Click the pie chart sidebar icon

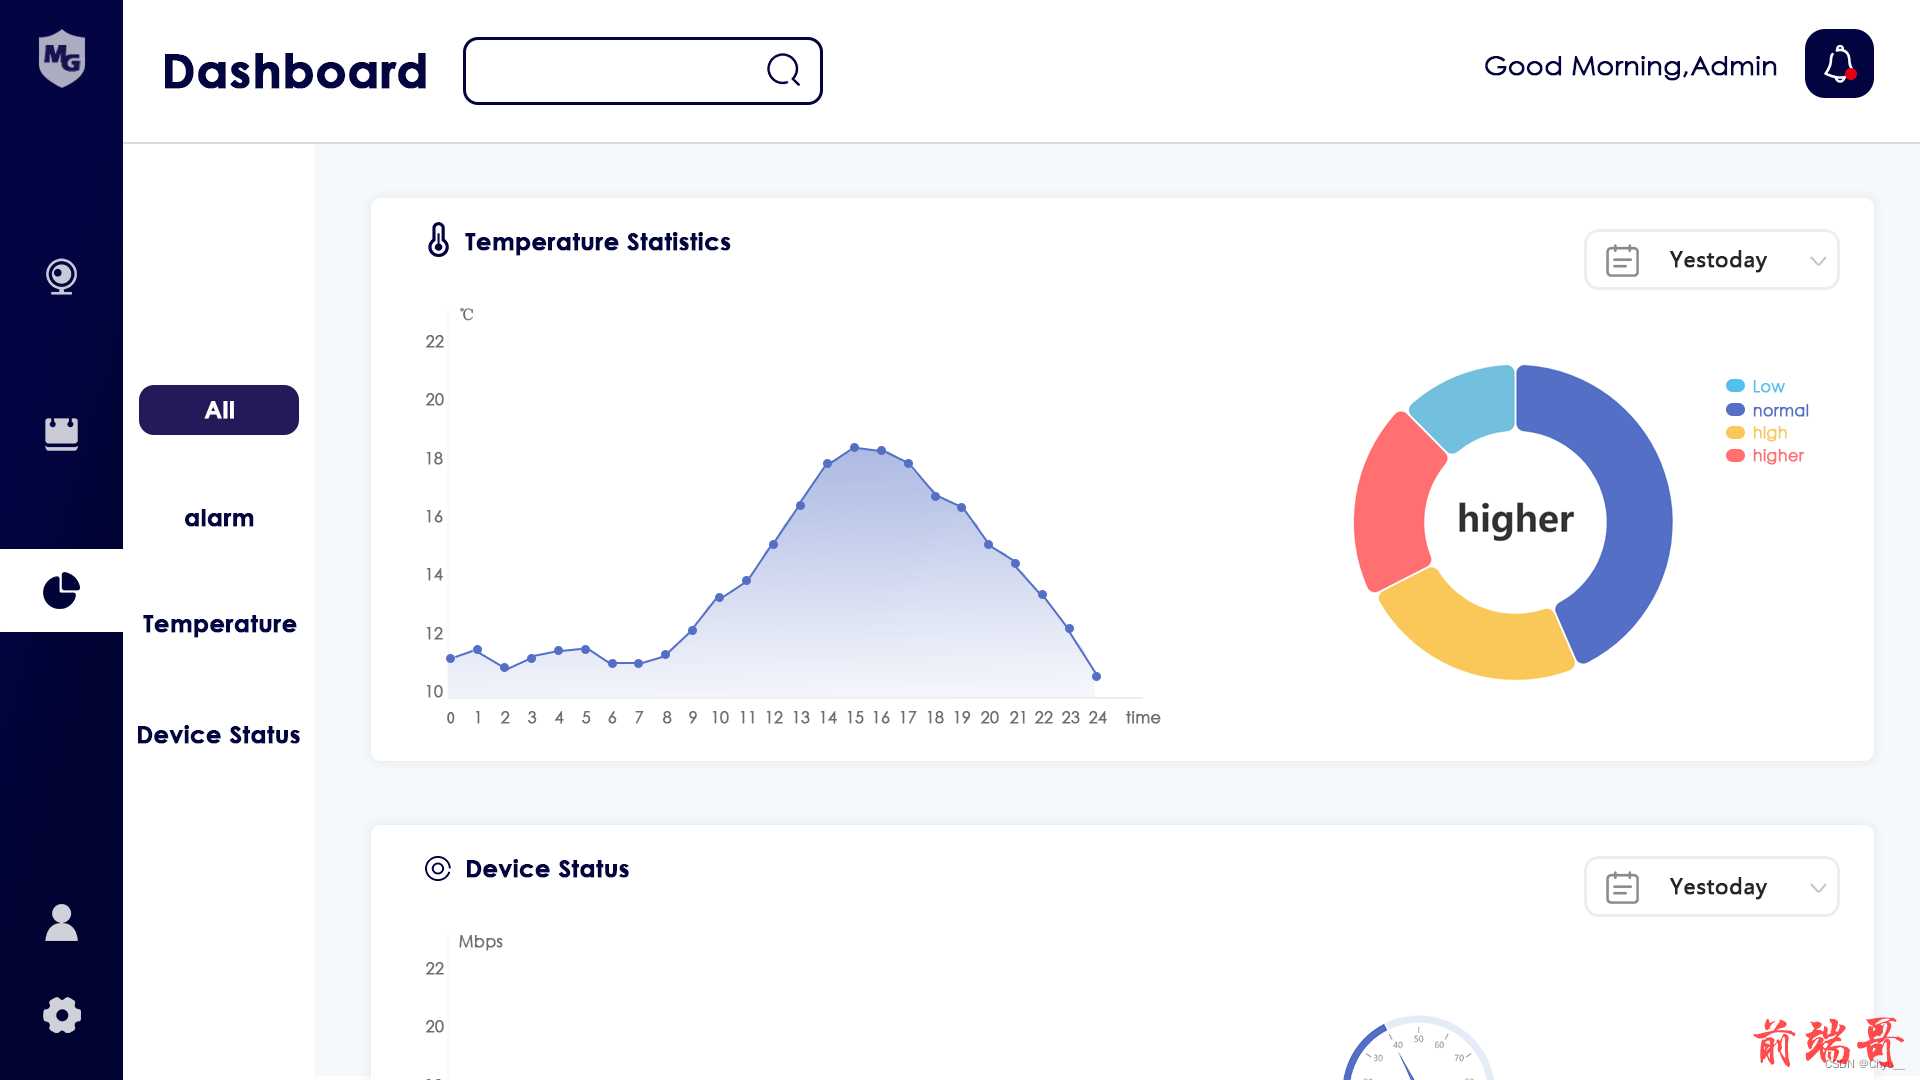tap(62, 589)
